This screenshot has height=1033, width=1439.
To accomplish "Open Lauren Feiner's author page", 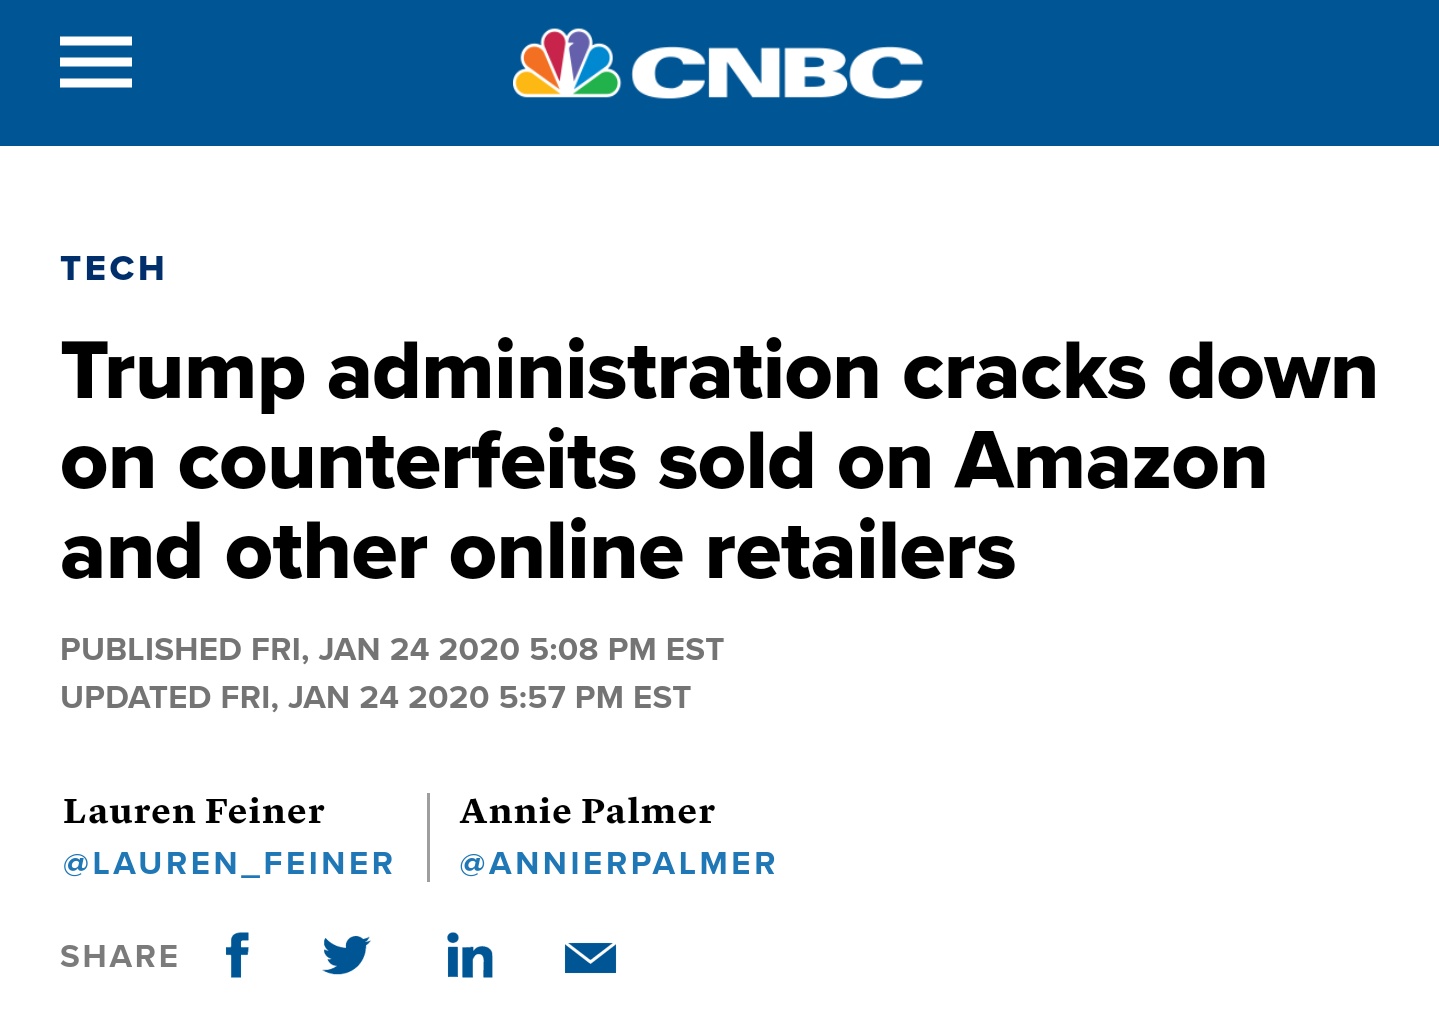I will 194,811.
